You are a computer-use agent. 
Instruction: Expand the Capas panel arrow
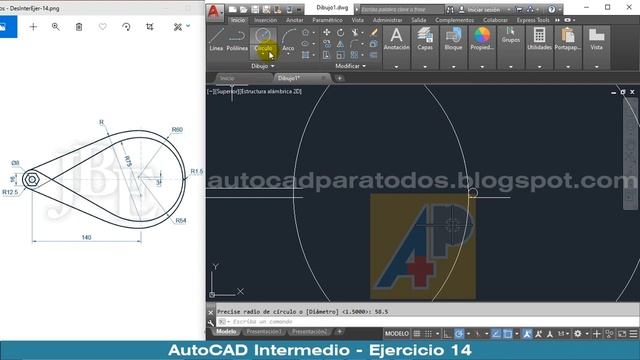[x=425, y=66]
